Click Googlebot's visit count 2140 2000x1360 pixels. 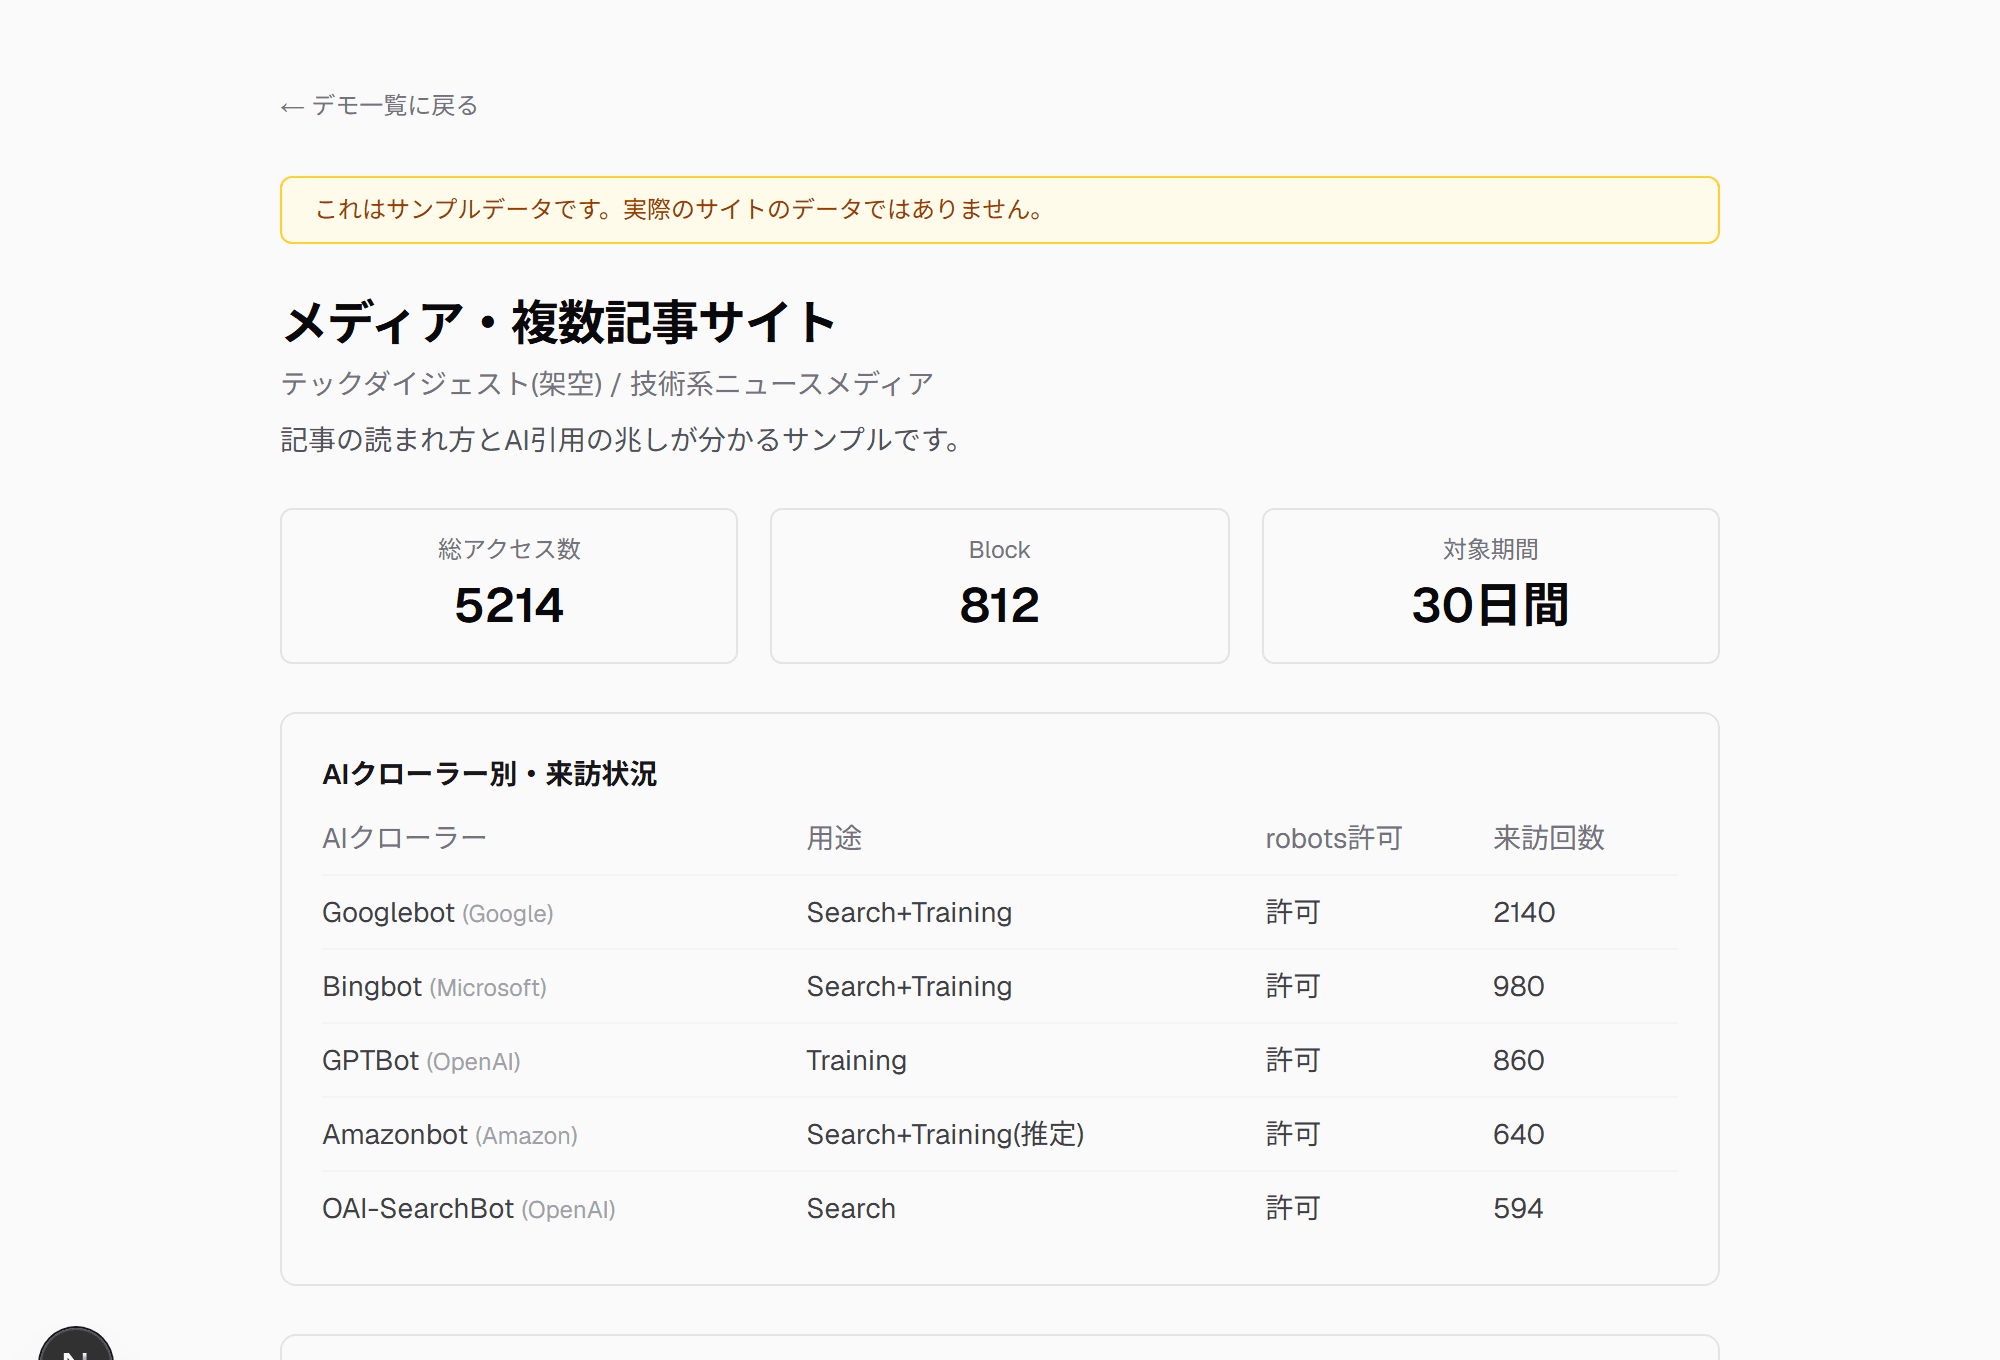click(1524, 912)
